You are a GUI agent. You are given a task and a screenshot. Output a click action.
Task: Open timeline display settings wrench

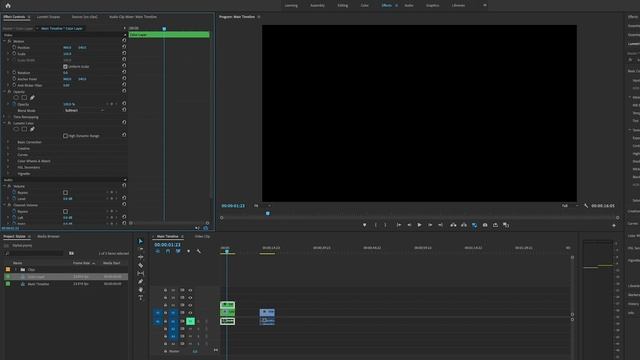(x=199, y=251)
